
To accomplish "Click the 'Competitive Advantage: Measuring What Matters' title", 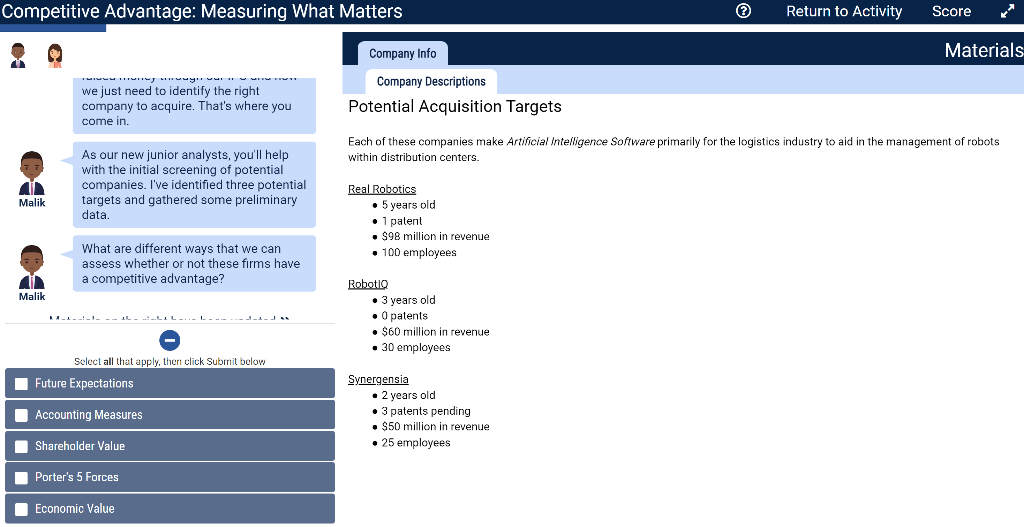I will [202, 11].
